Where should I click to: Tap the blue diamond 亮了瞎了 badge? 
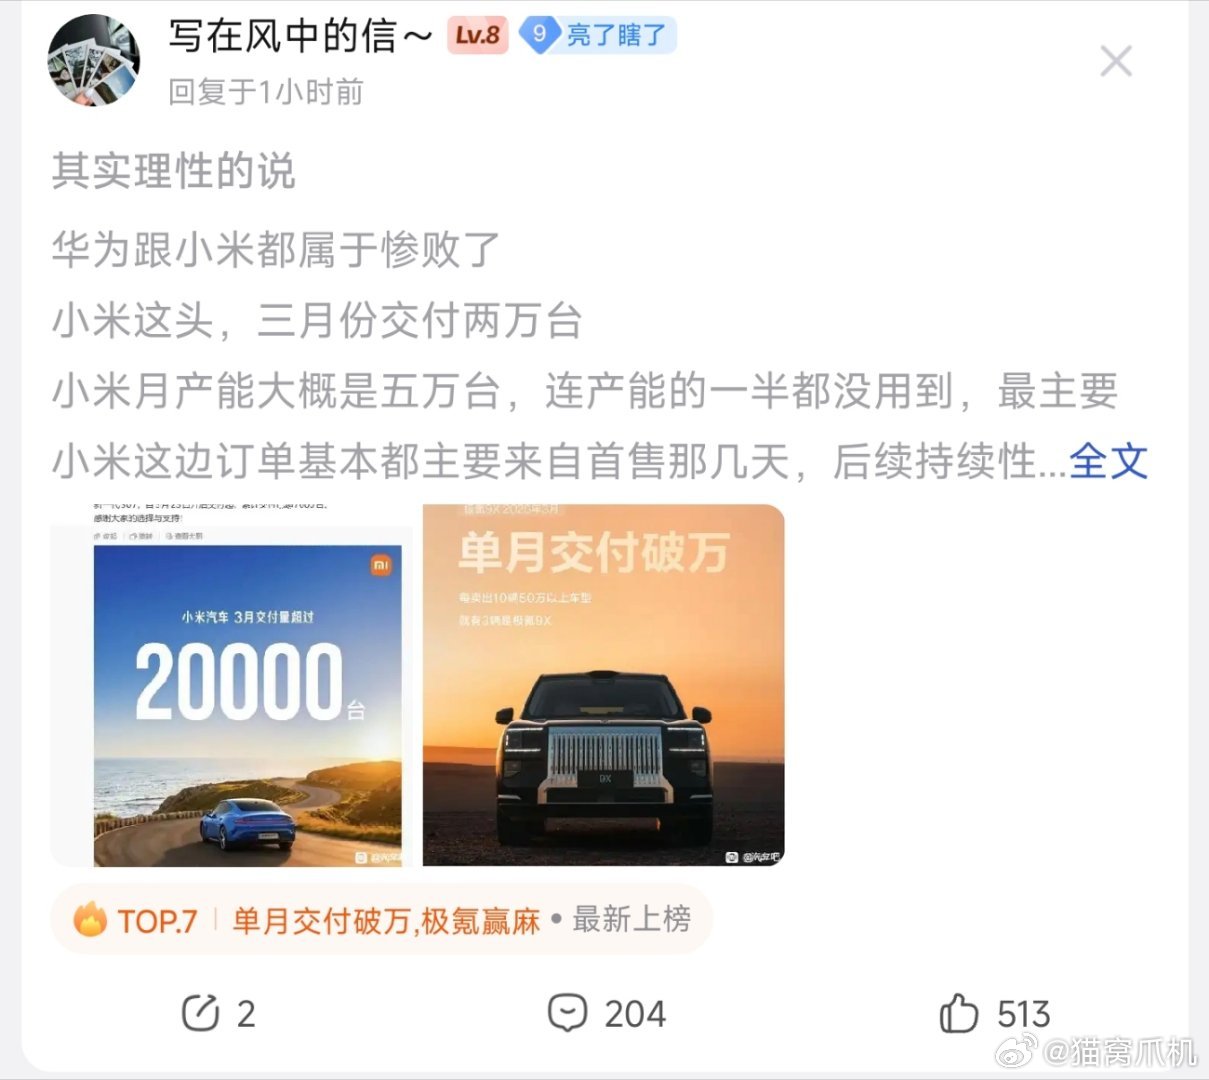598,35
